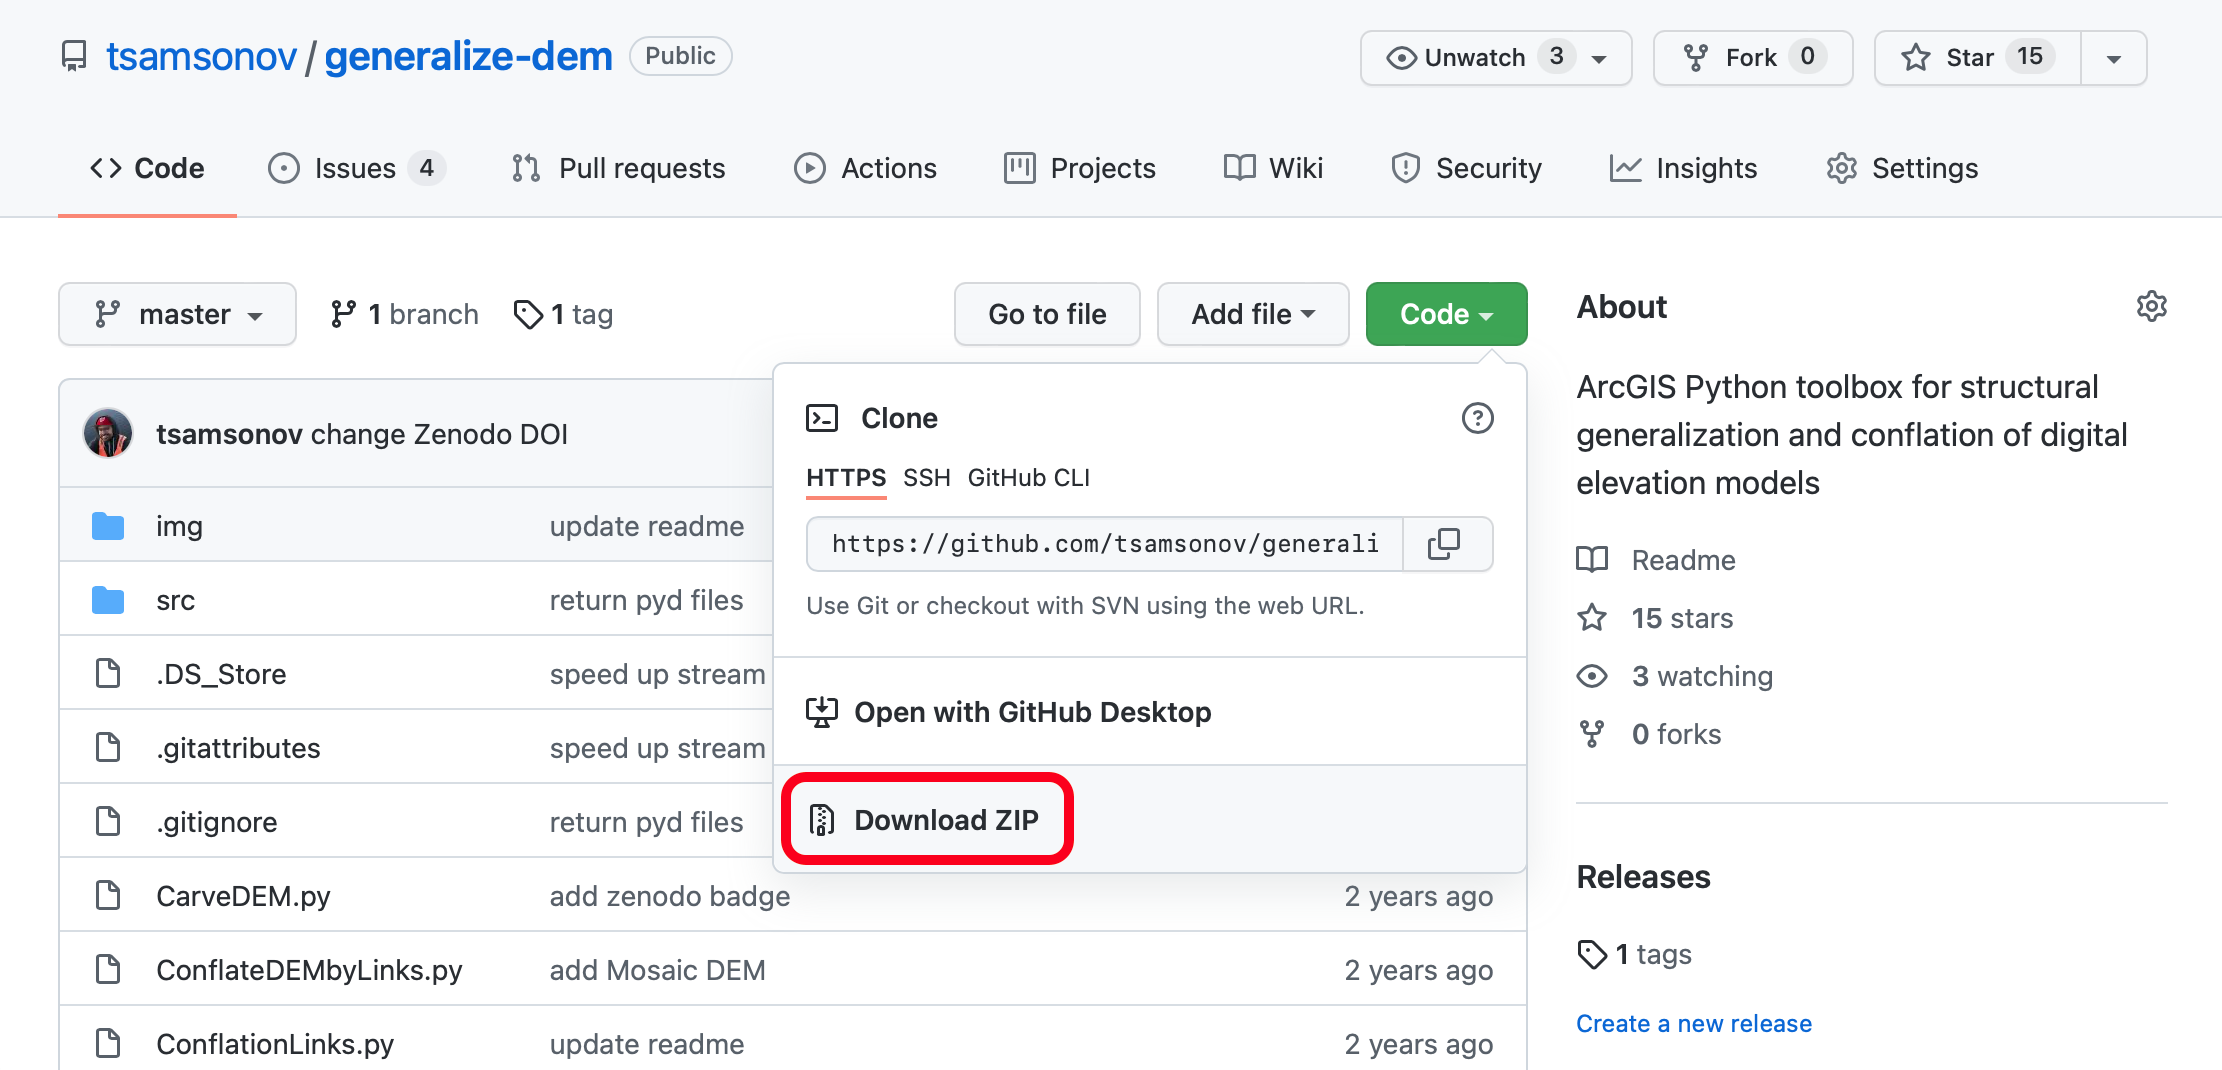The width and height of the screenshot is (2222, 1070).
Task: Star the repository
Action: [1978, 58]
